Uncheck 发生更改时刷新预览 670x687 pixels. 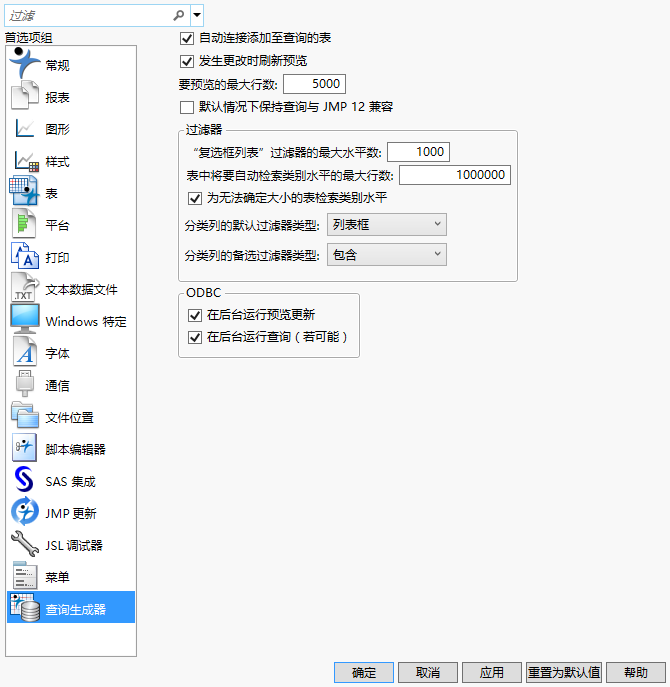187,61
